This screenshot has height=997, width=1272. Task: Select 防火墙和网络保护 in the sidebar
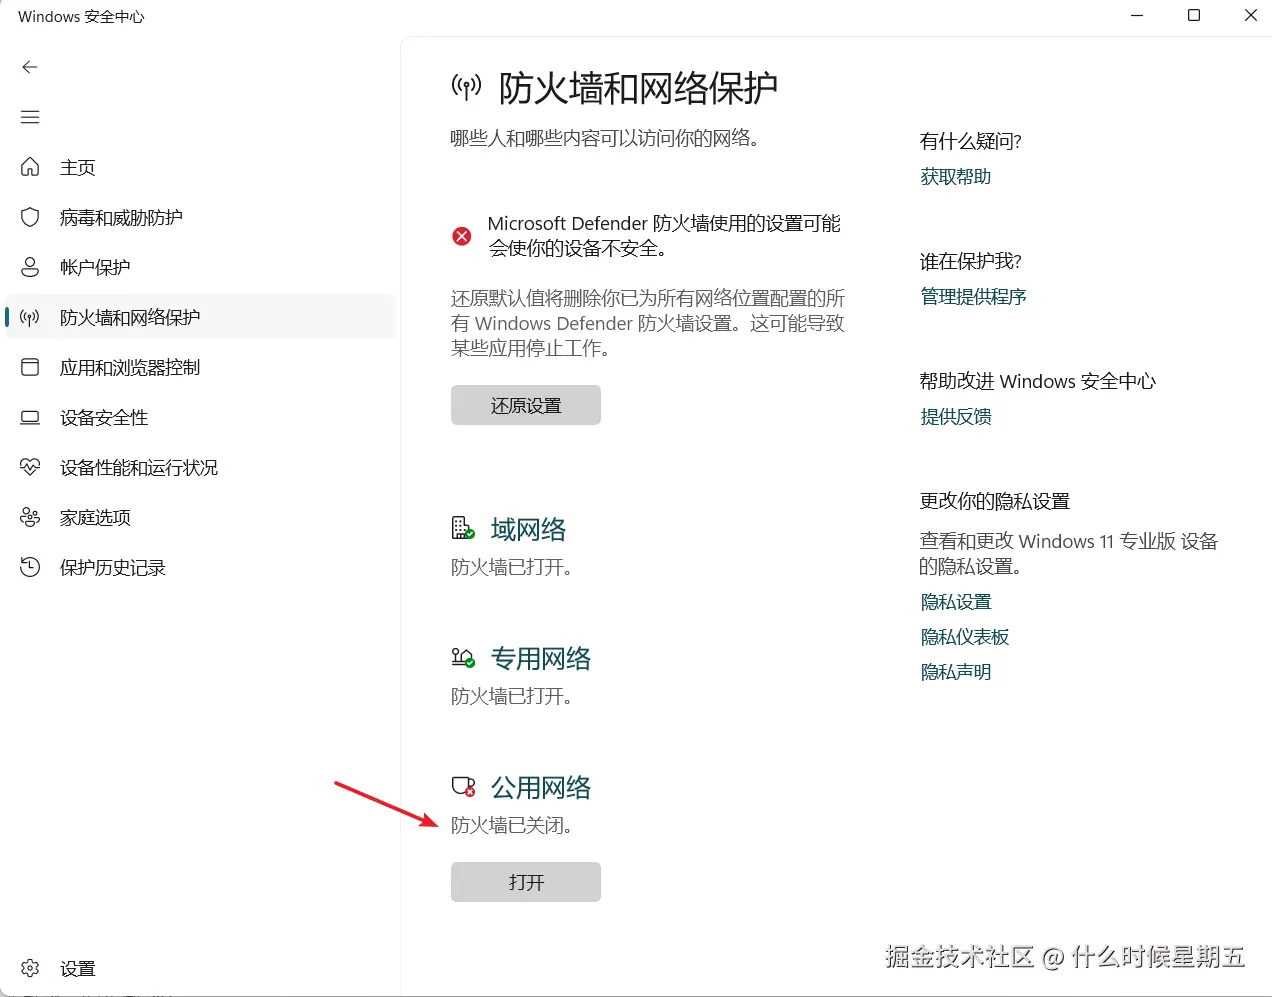coord(200,317)
